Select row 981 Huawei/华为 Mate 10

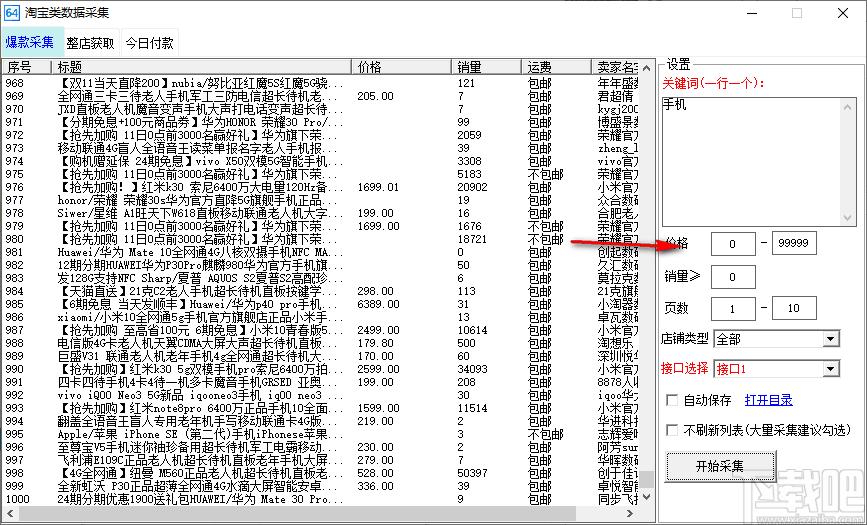tap(321, 252)
